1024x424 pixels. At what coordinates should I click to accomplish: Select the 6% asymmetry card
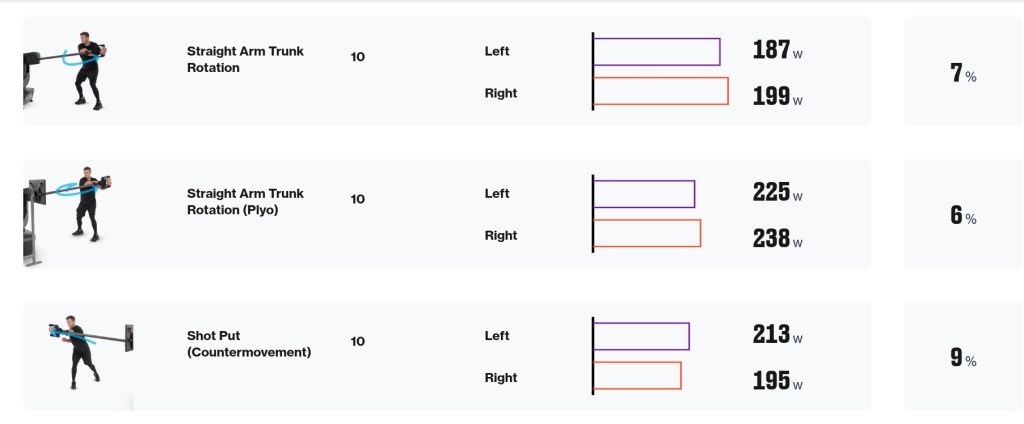coord(962,214)
